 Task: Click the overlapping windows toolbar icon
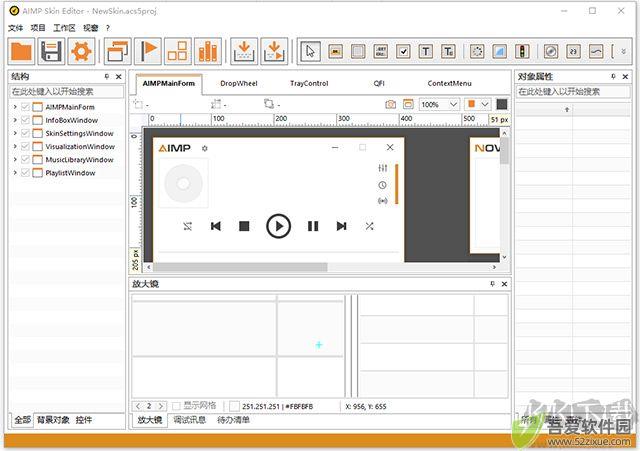(x=118, y=51)
